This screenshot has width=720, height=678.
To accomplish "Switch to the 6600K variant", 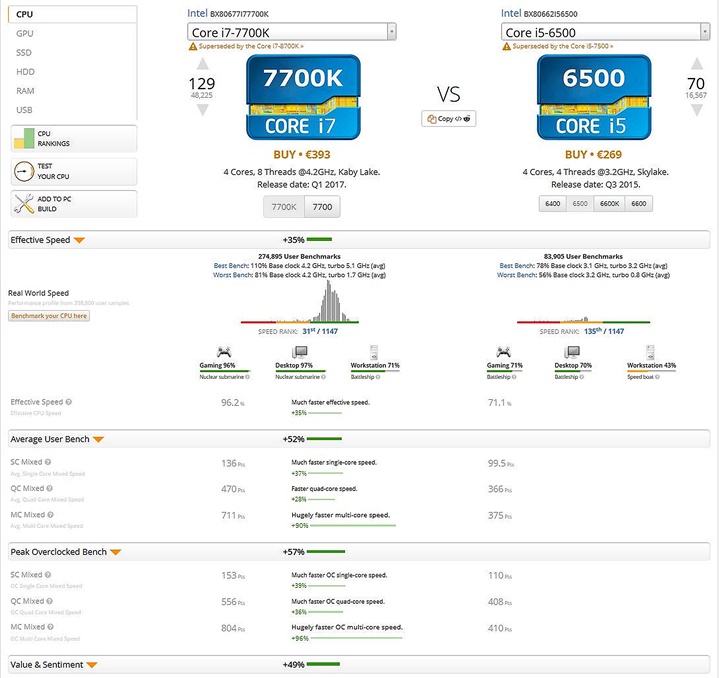I will [x=609, y=203].
